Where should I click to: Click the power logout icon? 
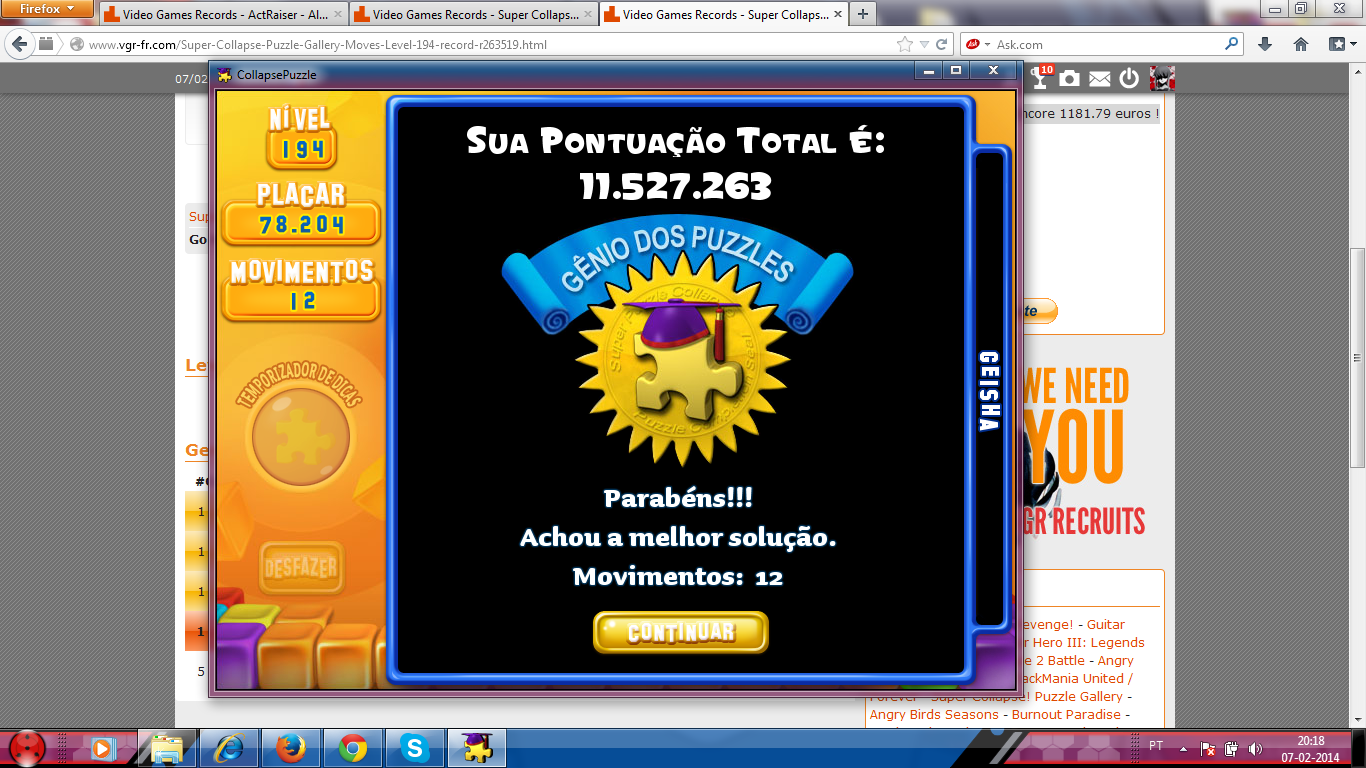[x=1129, y=79]
